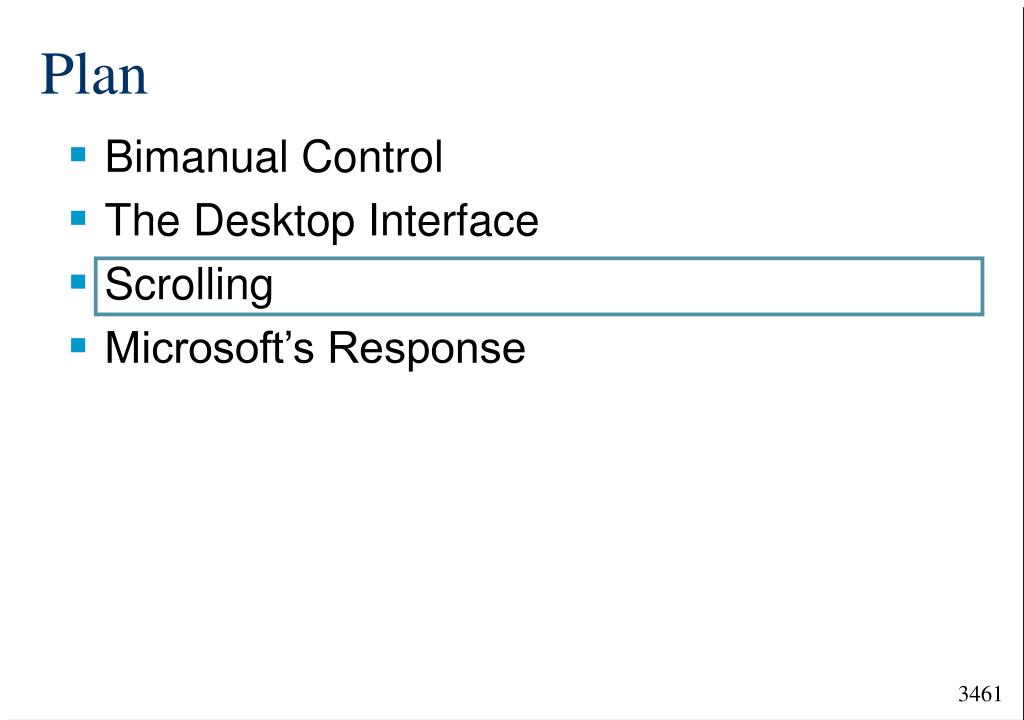Click the horizontal rule at the slide bottom
1024x720 pixels.
pyautogui.click(x=500, y=717)
